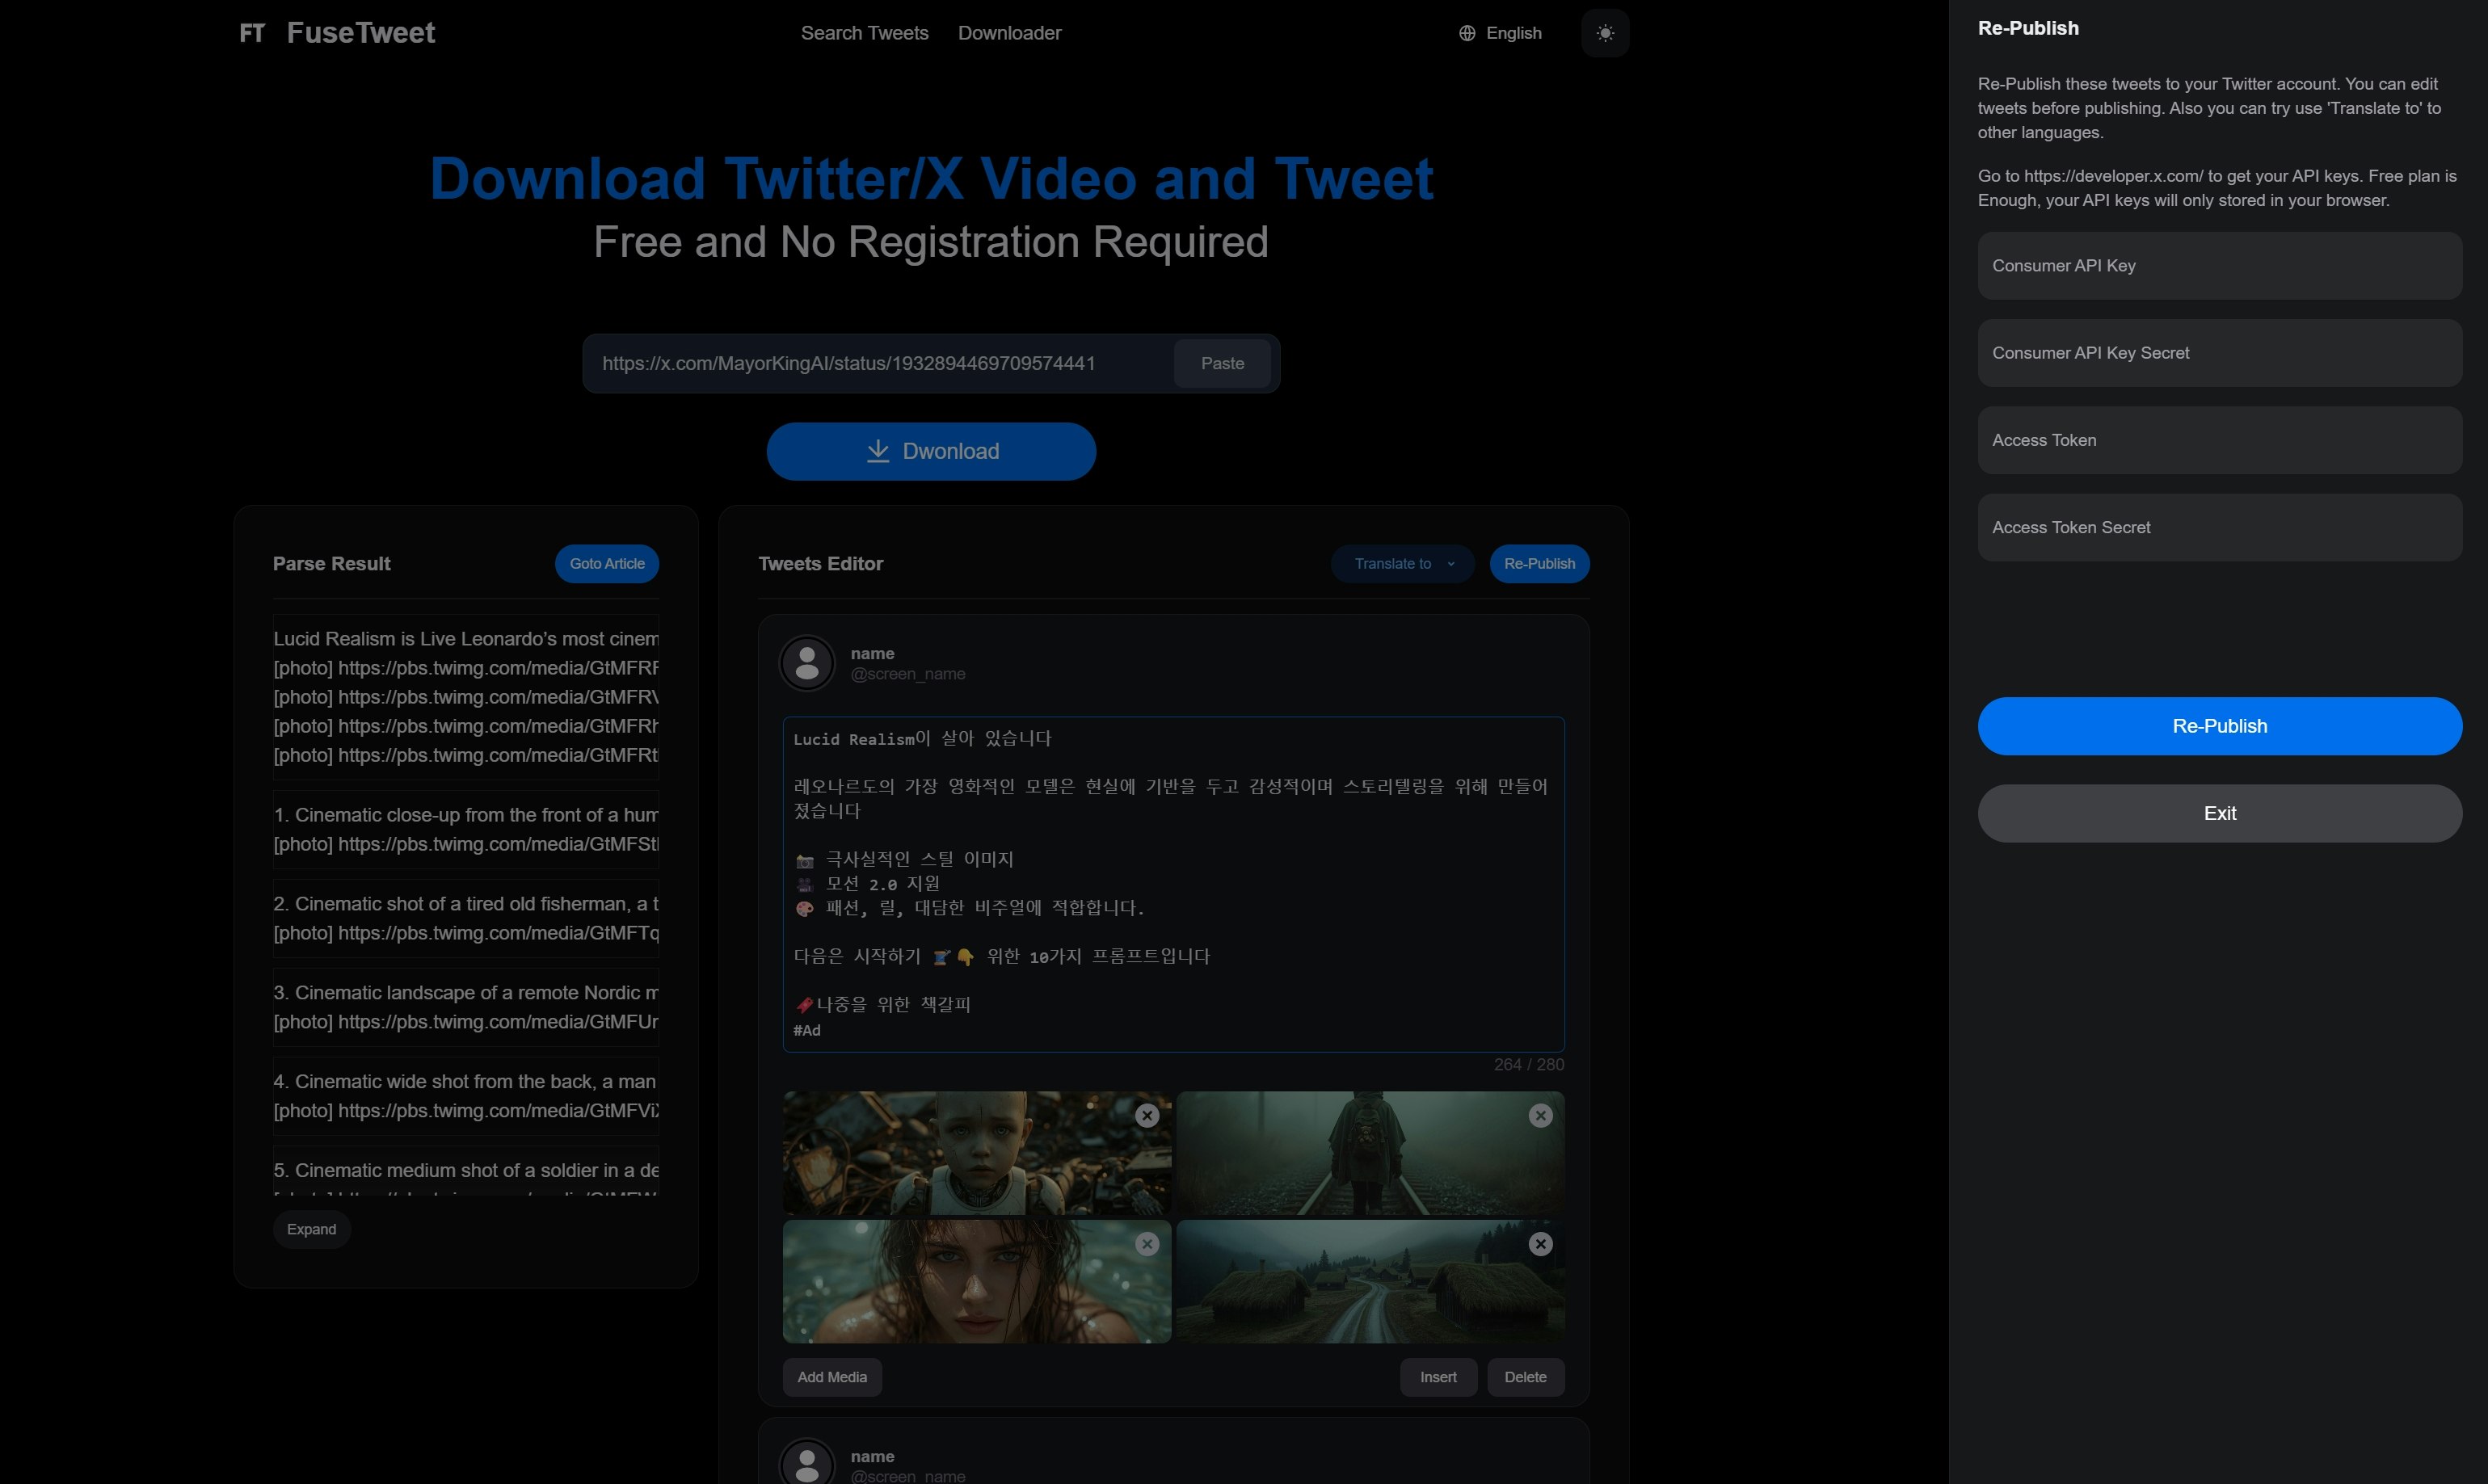This screenshot has height=1484, width=2488.
Task: Select '5. Cinematic medium shot of a soldier' entry
Action: click(x=466, y=1170)
